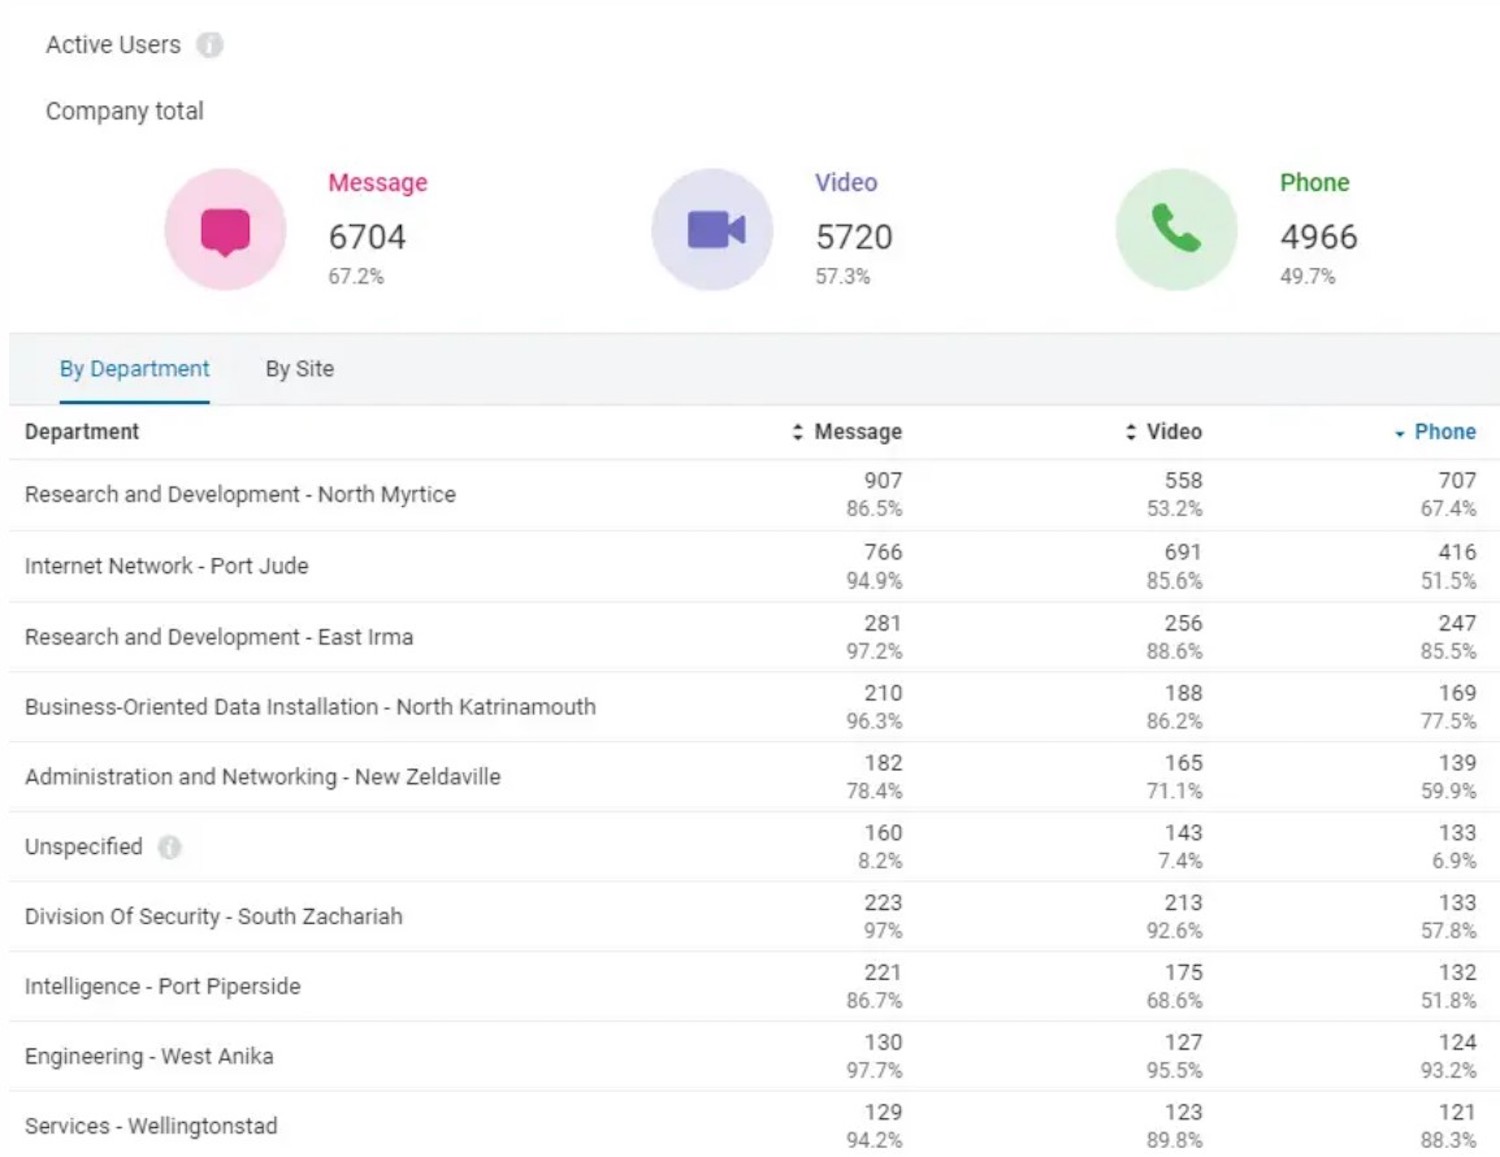Sort table by the Message column
The width and height of the screenshot is (1500, 1157).
pyautogui.click(x=847, y=432)
